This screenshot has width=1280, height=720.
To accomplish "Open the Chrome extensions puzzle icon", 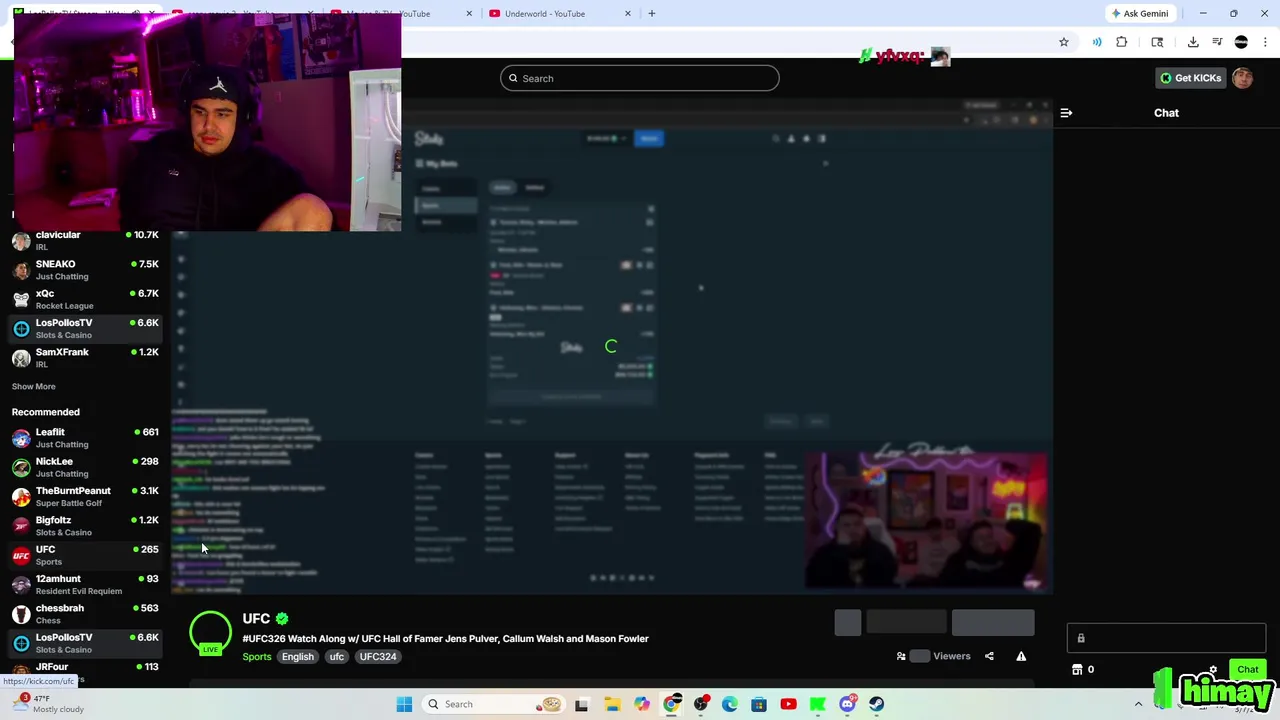I will [x=1121, y=42].
